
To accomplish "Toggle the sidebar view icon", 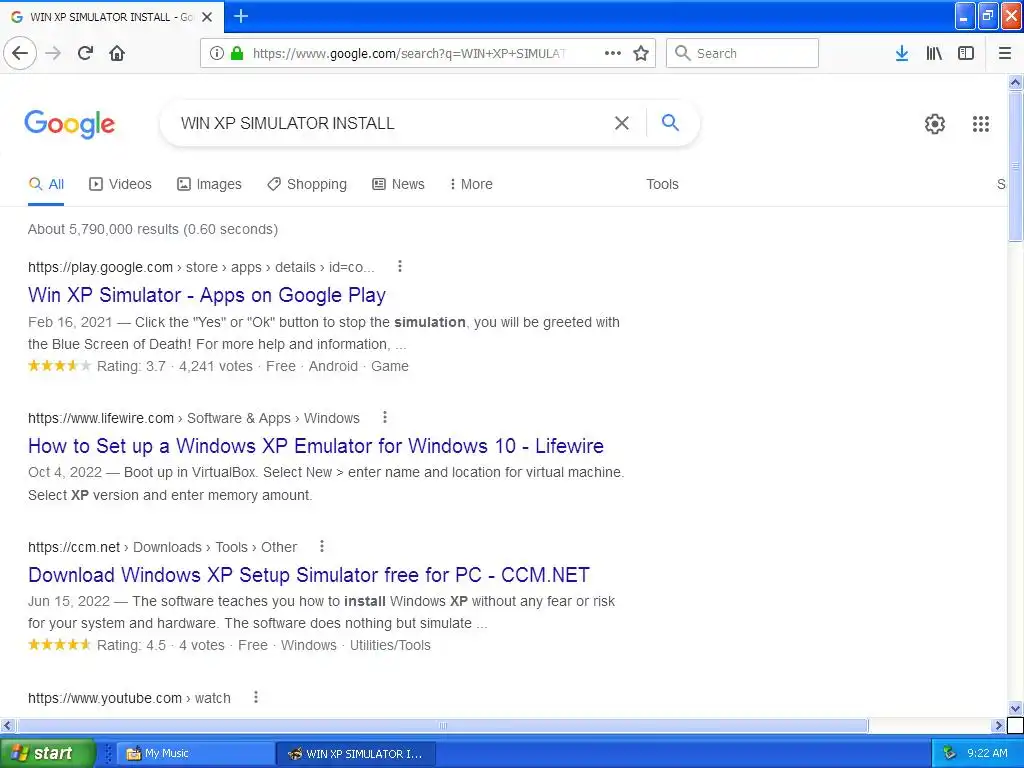I will pos(966,54).
